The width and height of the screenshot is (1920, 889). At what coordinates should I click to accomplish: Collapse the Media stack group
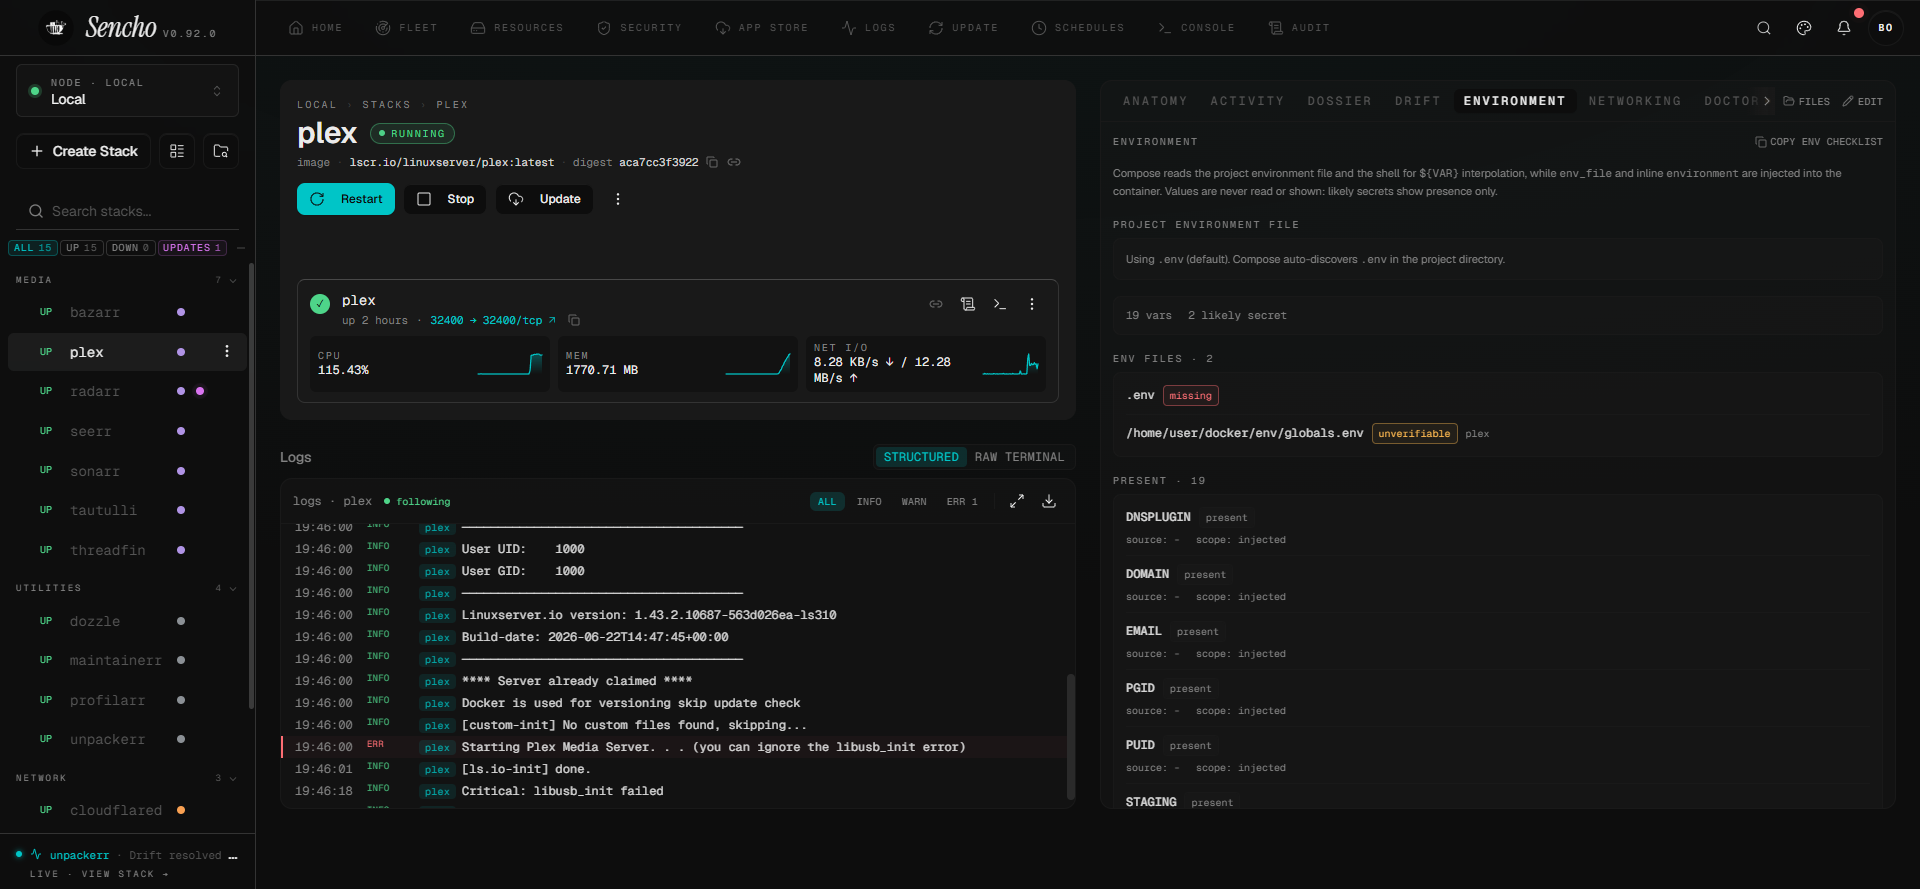[232, 280]
